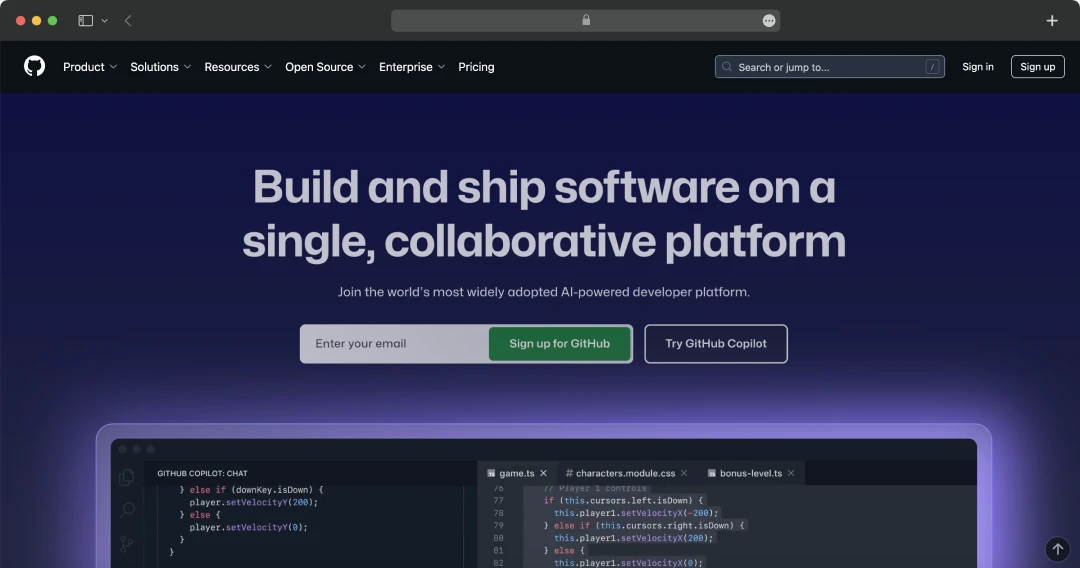Click the GitHub Octocat logo
The image size is (1080, 568).
34,66
